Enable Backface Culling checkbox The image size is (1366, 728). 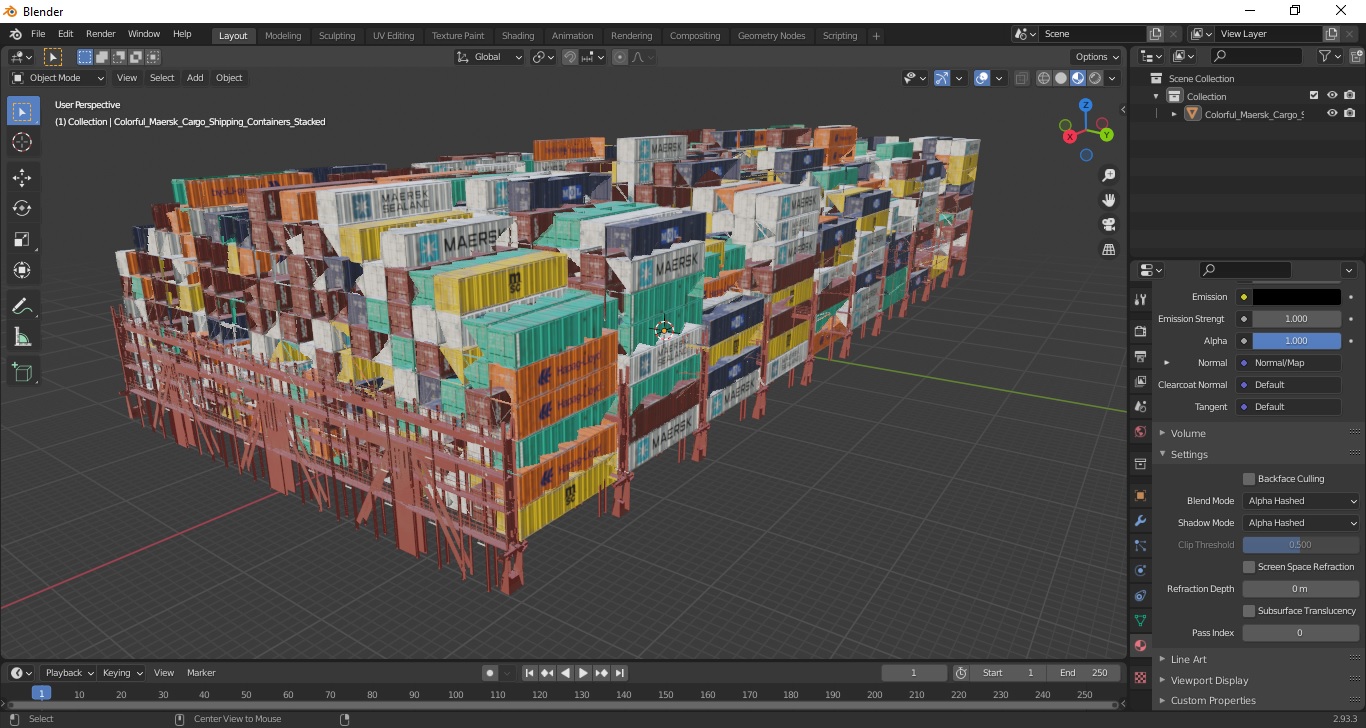point(1249,479)
